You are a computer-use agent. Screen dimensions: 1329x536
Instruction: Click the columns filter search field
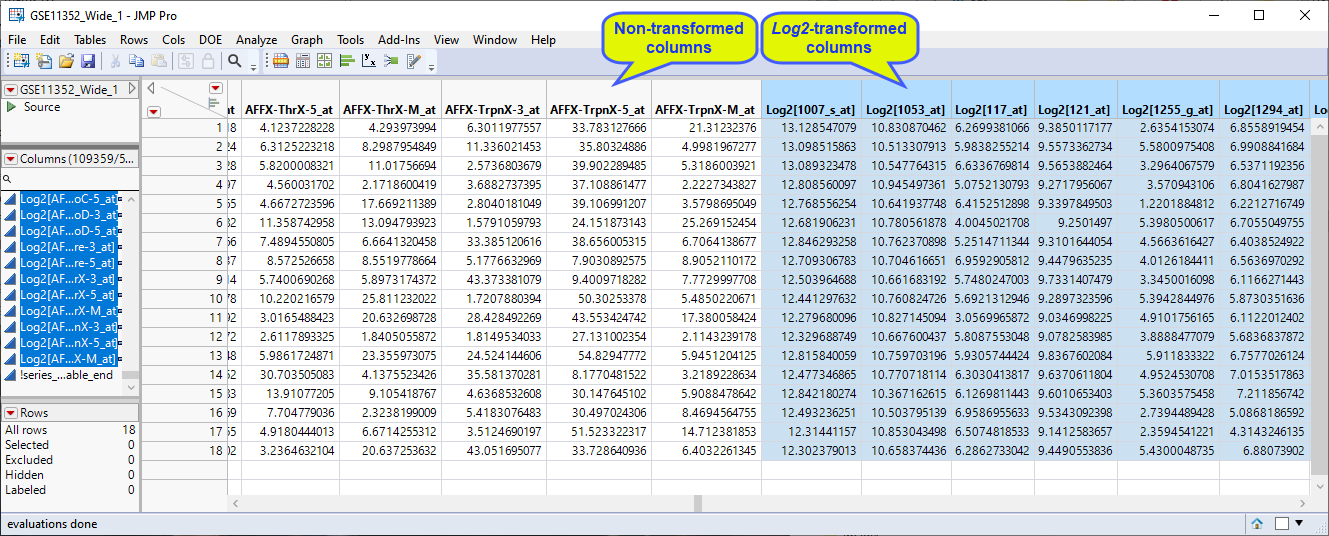pyautogui.click(x=70, y=178)
